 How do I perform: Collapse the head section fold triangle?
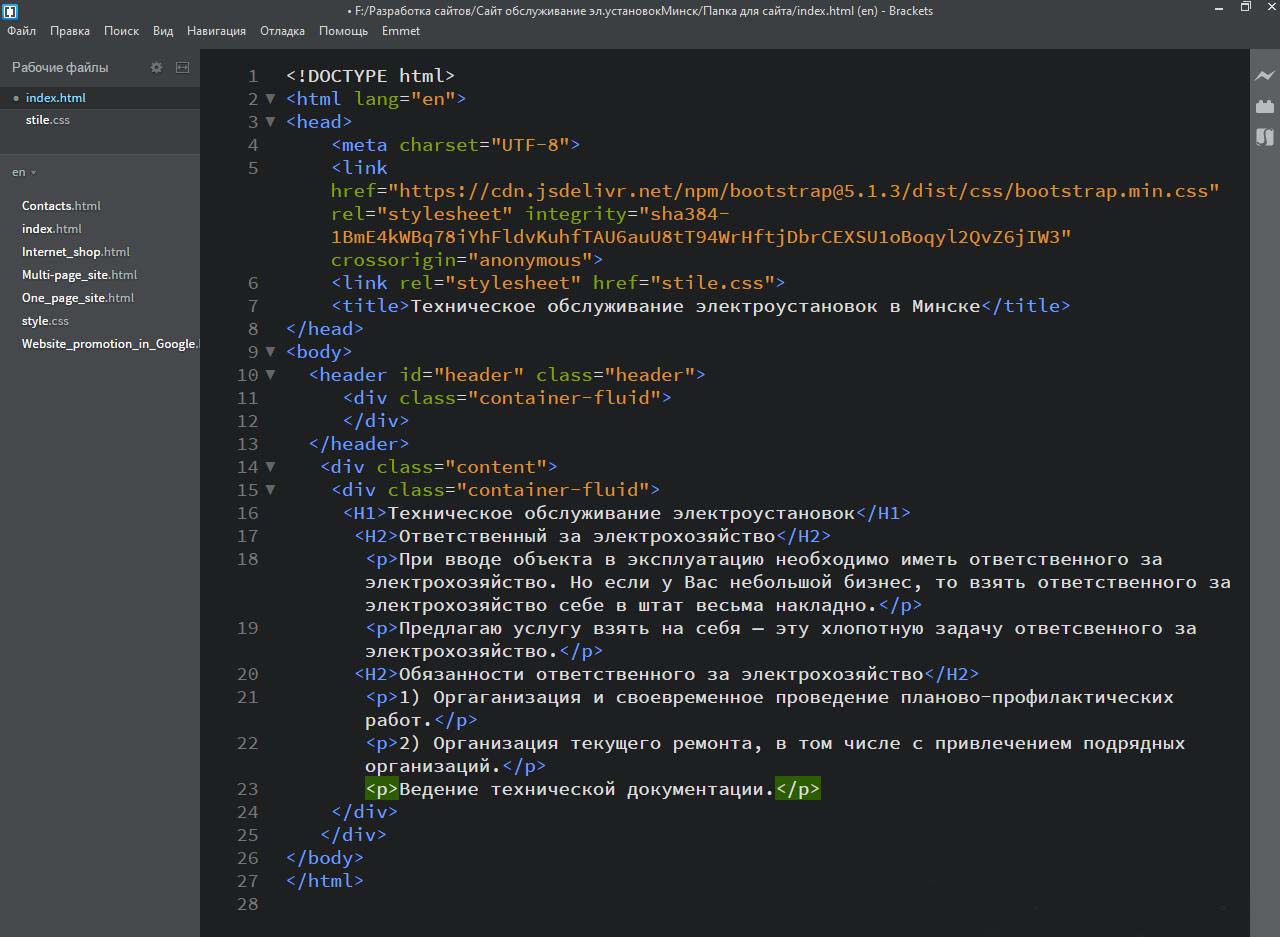pyautogui.click(x=269, y=122)
